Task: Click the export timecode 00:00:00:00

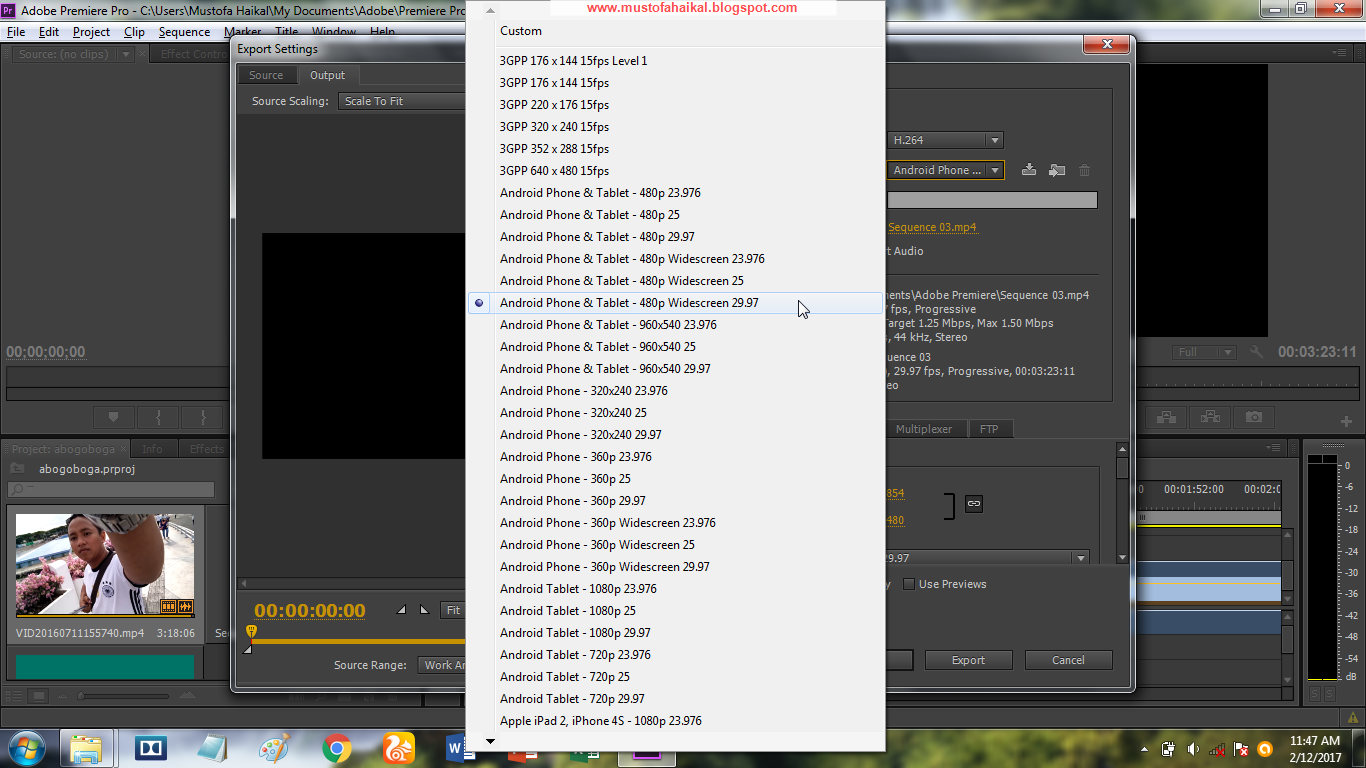Action: point(310,611)
